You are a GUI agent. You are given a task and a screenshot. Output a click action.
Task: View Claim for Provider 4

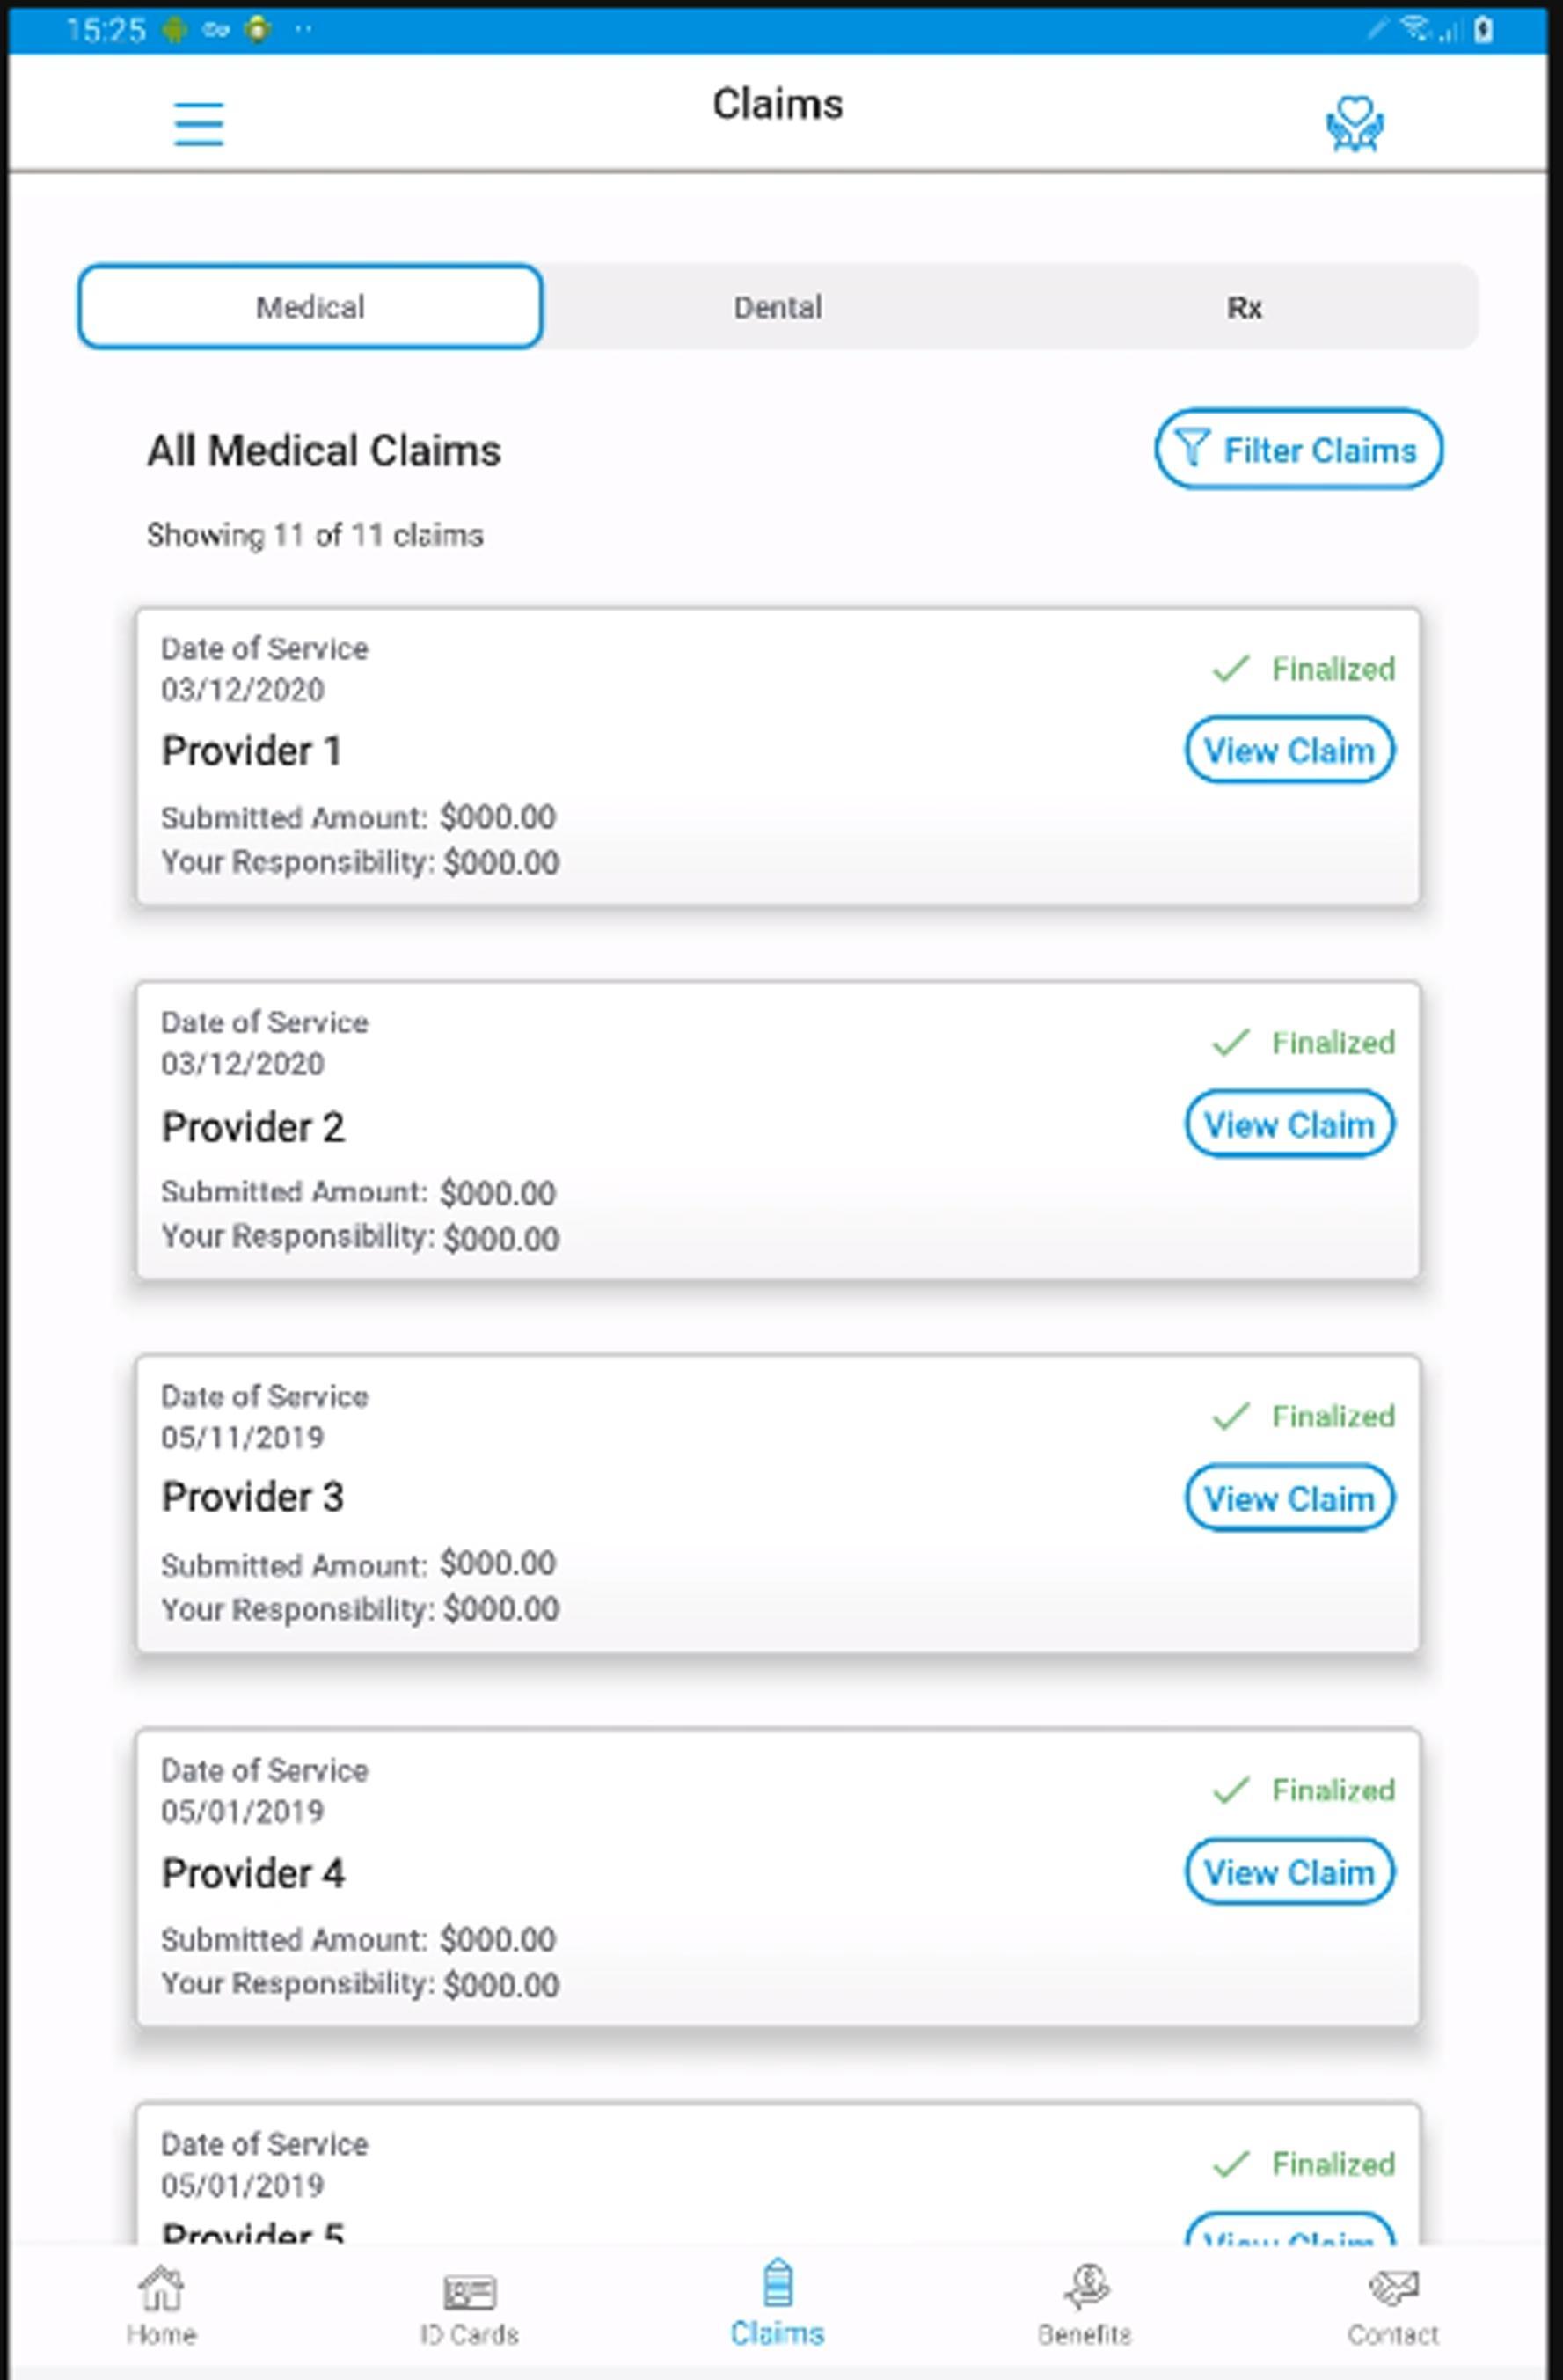point(1289,1872)
